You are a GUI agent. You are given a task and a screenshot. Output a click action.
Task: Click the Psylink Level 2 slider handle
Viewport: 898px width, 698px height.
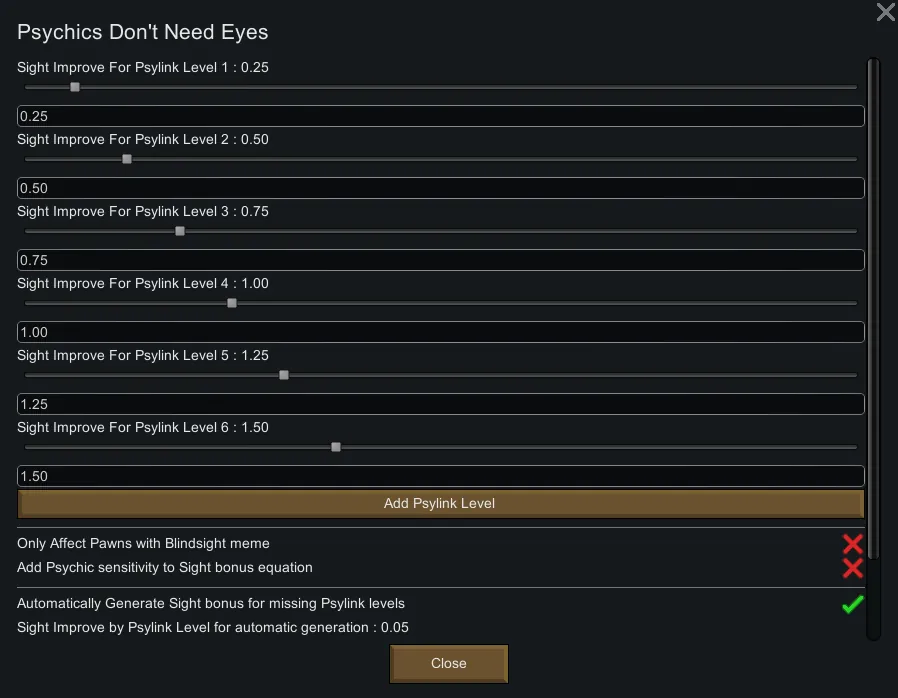tap(127, 159)
